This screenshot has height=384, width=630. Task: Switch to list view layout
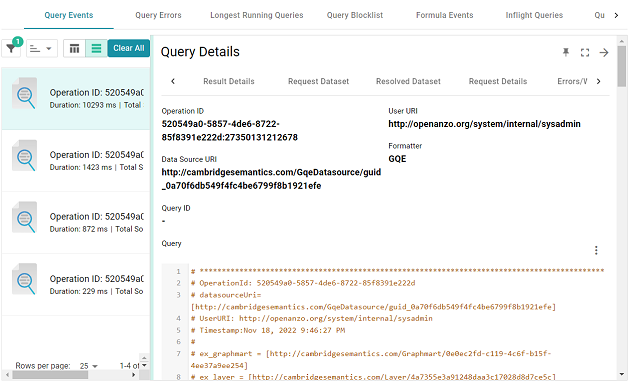click(x=96, y=49)
